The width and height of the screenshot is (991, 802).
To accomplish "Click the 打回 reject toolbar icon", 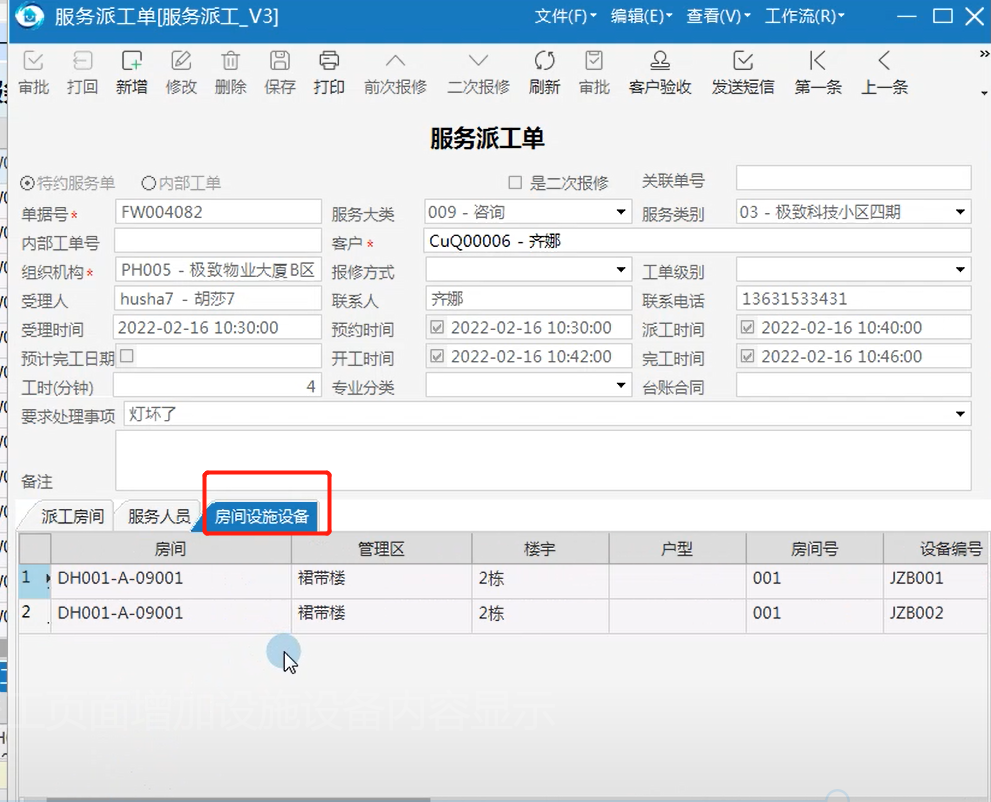I will [82, 61].
